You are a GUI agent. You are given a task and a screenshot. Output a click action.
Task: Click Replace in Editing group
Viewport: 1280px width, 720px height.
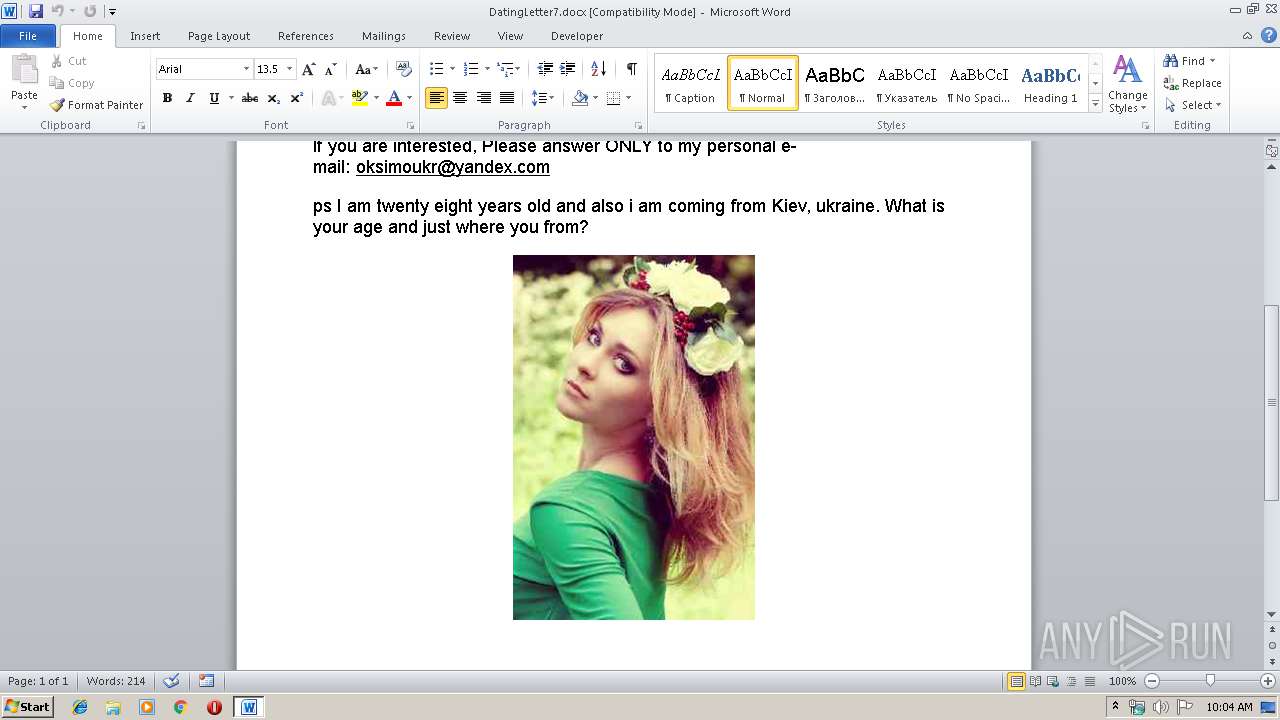[1193, 83]
